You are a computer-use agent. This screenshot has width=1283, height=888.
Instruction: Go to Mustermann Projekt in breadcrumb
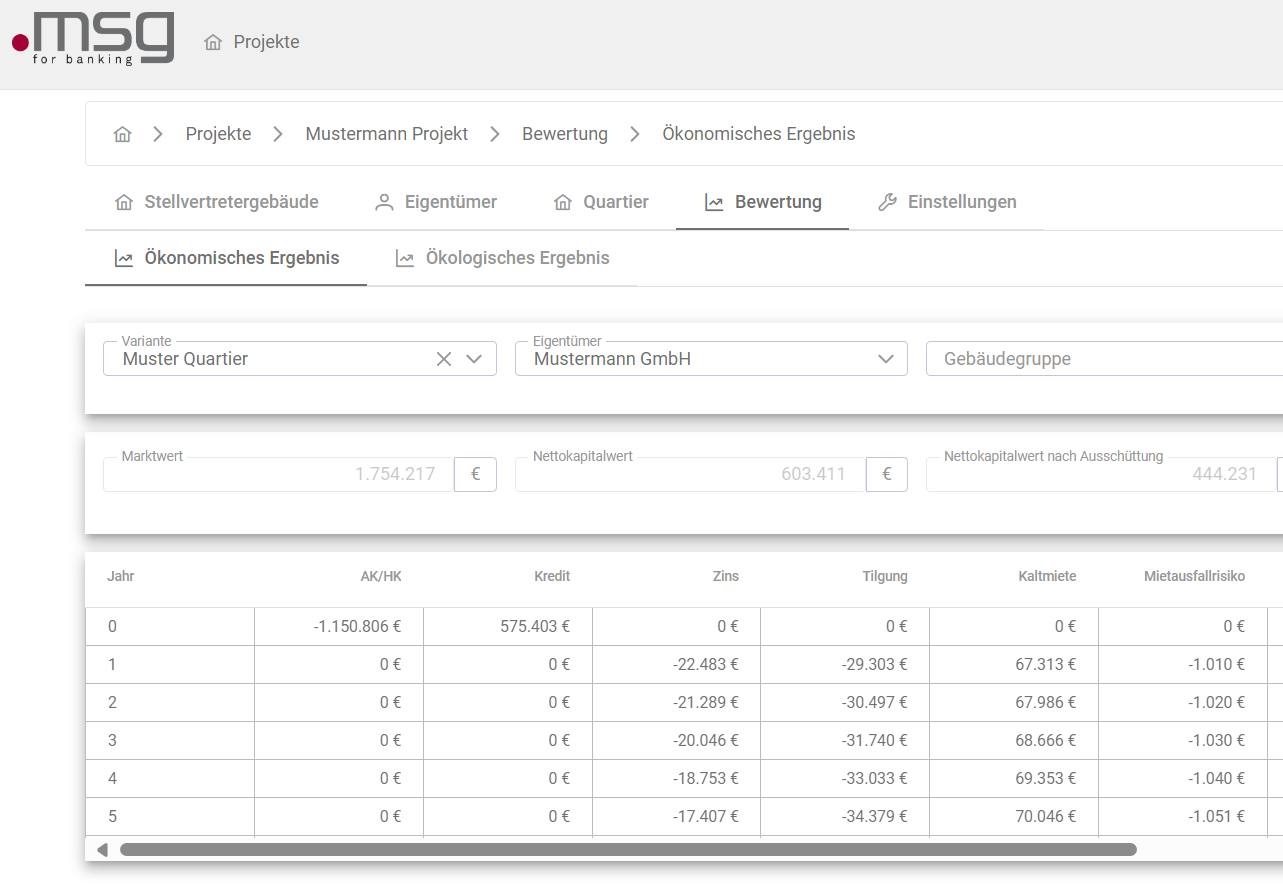(386, 134)
